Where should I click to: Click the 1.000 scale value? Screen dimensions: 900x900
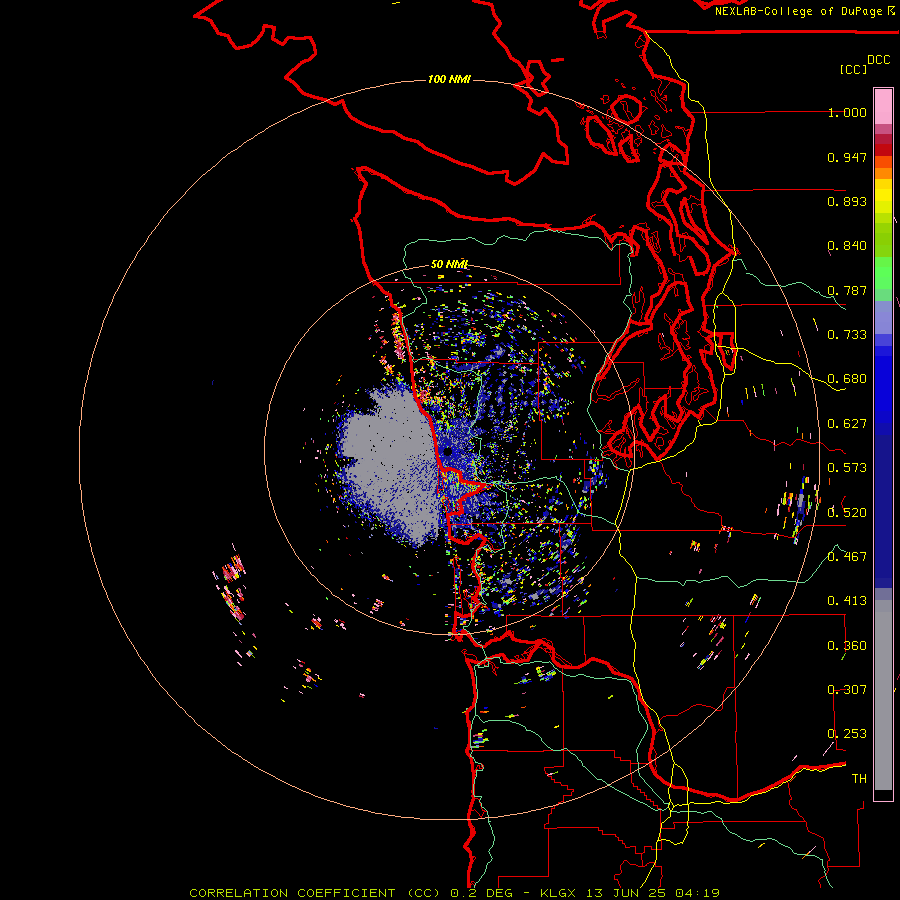(x=847, y=112)
